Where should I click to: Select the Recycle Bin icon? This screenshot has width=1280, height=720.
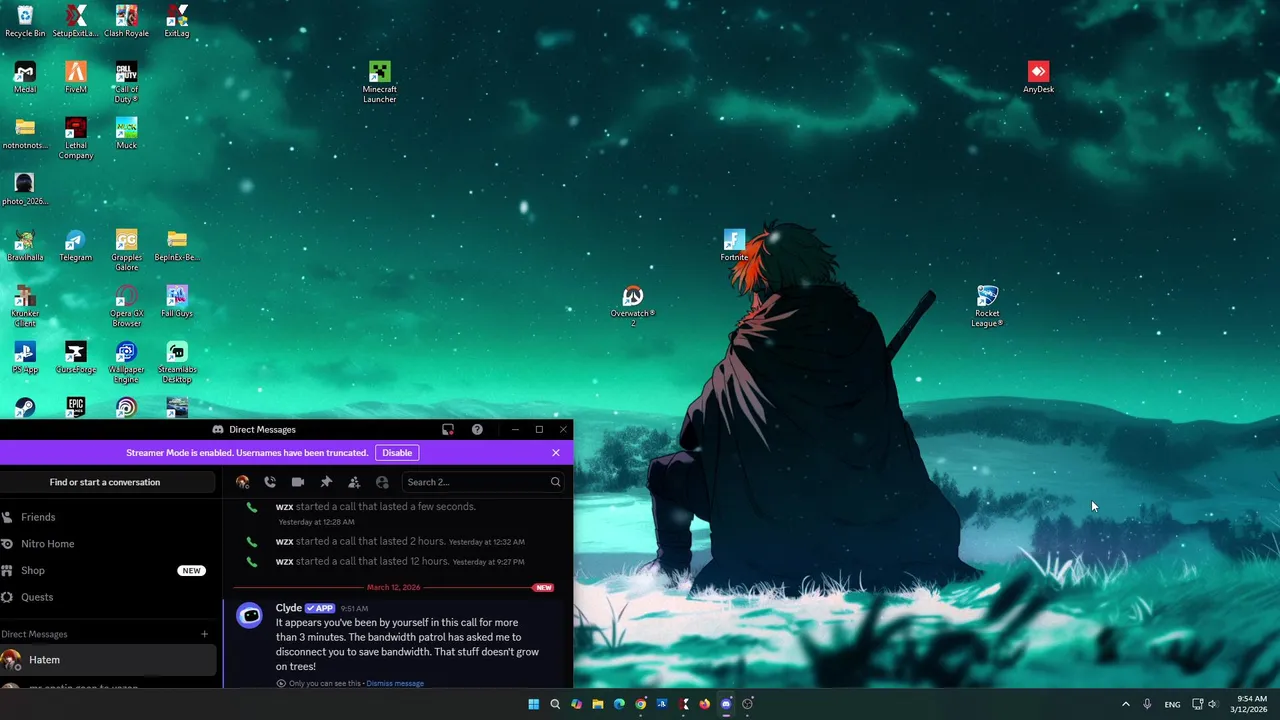tap(25, 21)
